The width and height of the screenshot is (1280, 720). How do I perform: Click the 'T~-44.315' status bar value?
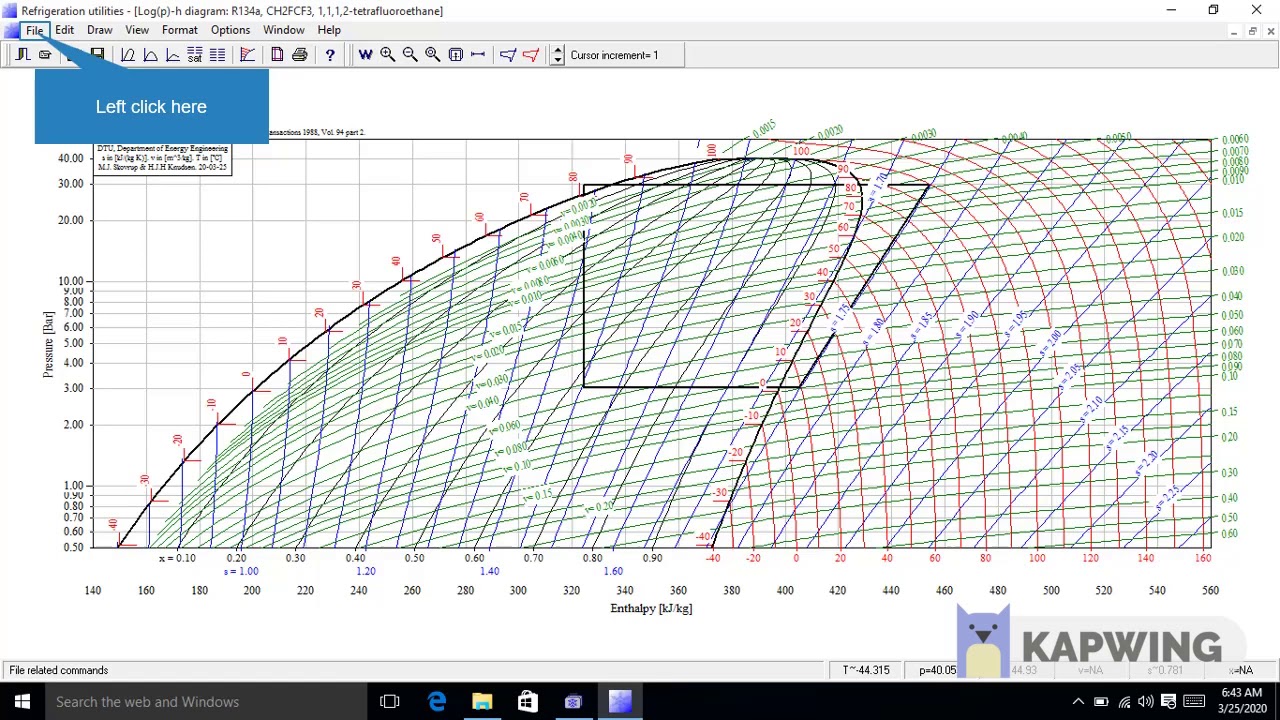click(x=866, y=670)
